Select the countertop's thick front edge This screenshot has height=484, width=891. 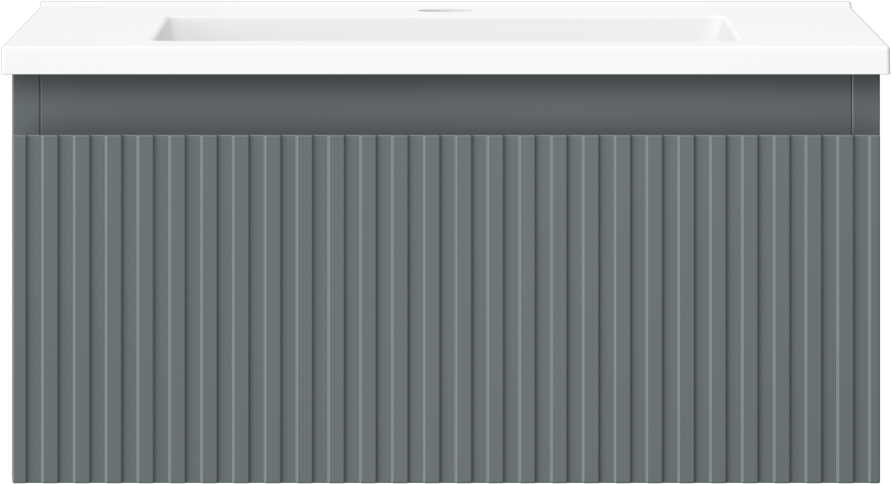[446, 60]
